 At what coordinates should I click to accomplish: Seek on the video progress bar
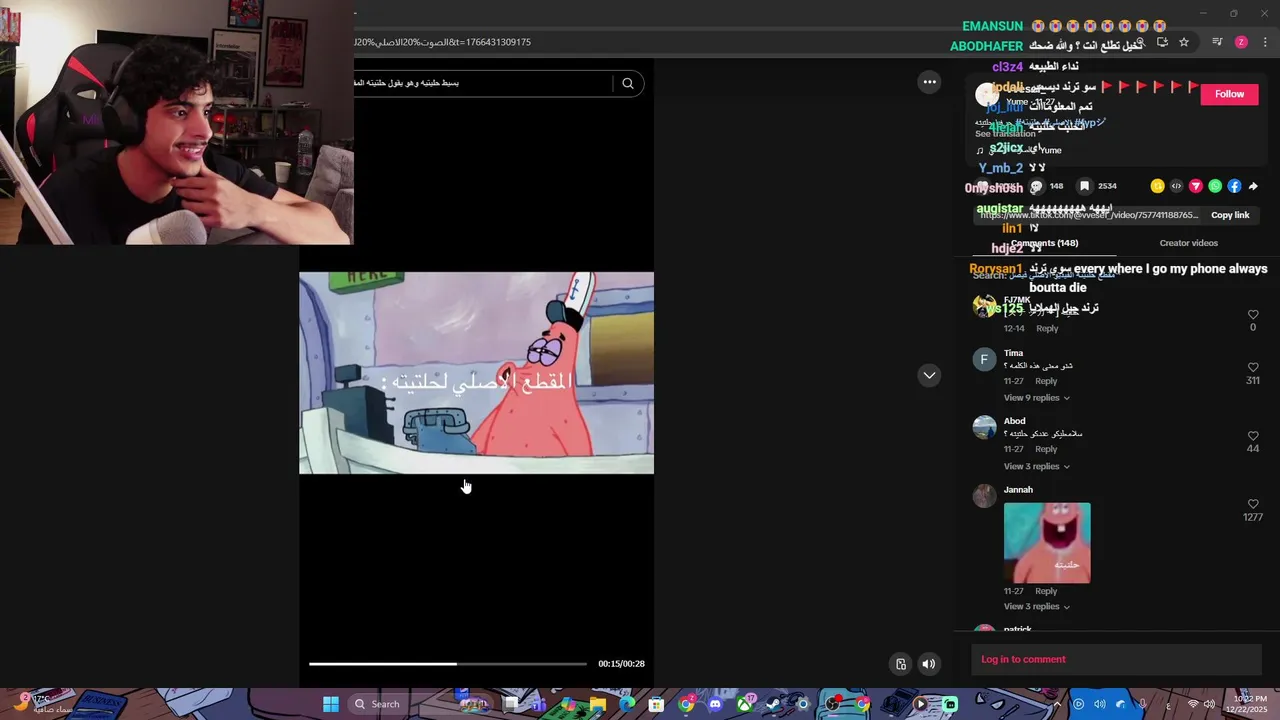pyautogui.click(x=448, y=663)
